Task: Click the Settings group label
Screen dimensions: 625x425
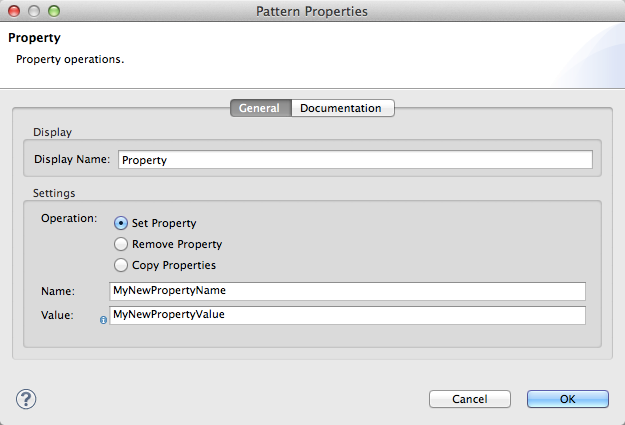Action: pyautogui.click(x=55, y=192)
